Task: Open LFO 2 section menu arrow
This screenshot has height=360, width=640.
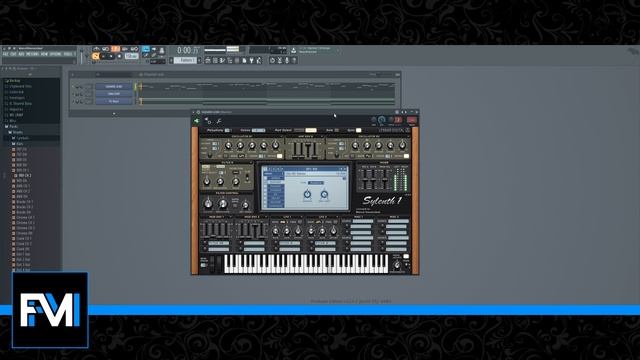Action: coord(337,217)
